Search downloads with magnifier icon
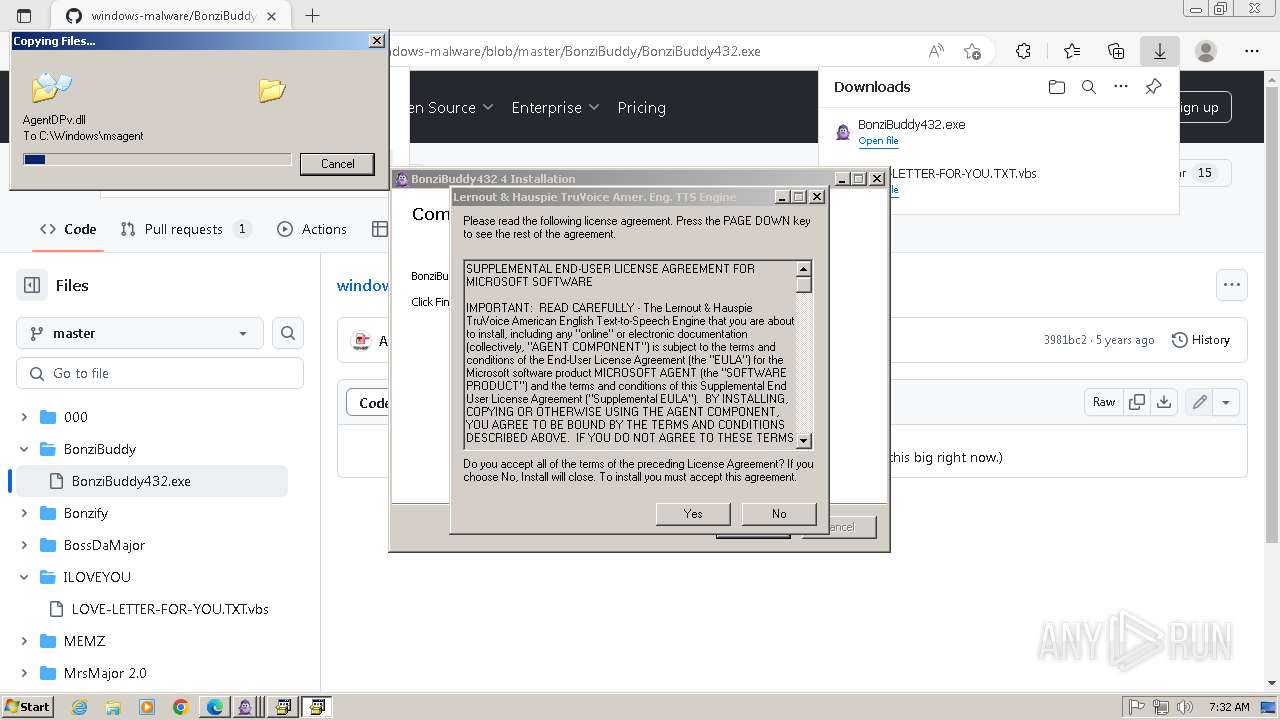This screenshot has width=1280, height=720. pyautogui.click(x=1089, y=87)
